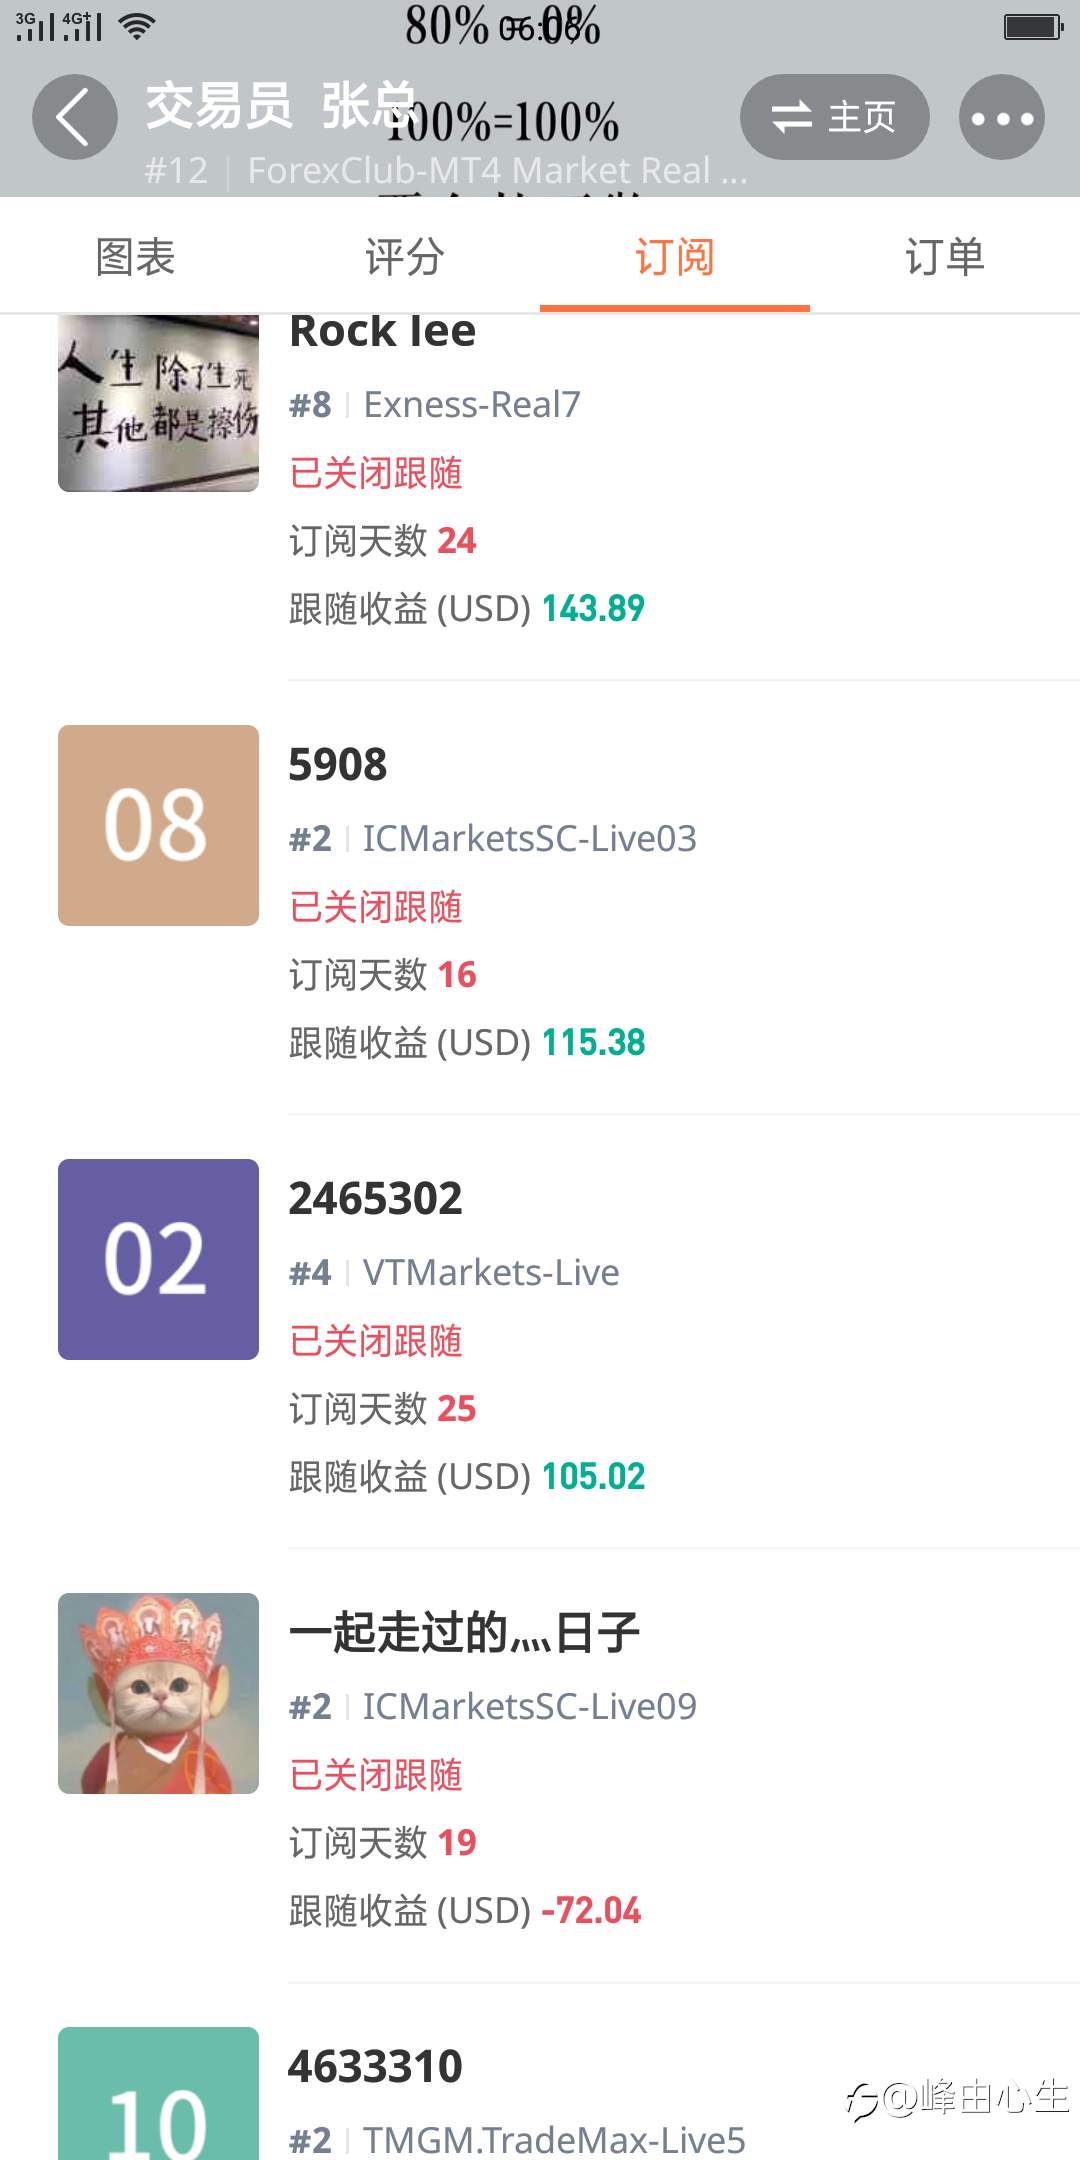1080x2160 pixels.
Task: Tap the Rock lee subscriber name
Action: pyautogui.click(x=383, y=331)
